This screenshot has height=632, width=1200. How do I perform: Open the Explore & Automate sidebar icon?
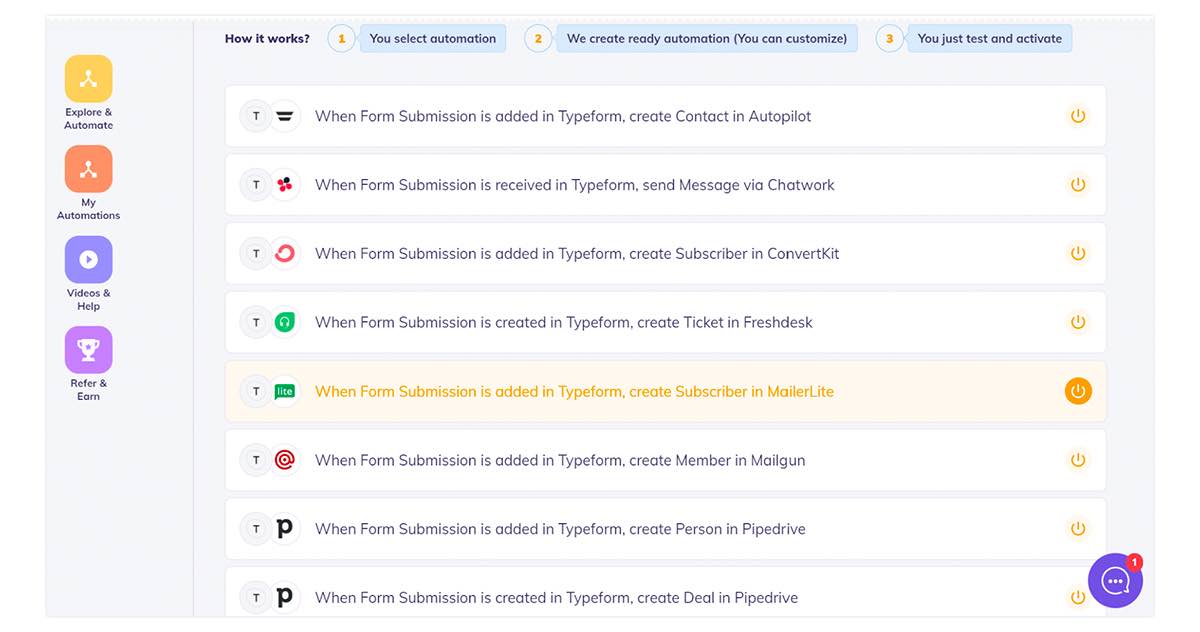pos(88,79)
